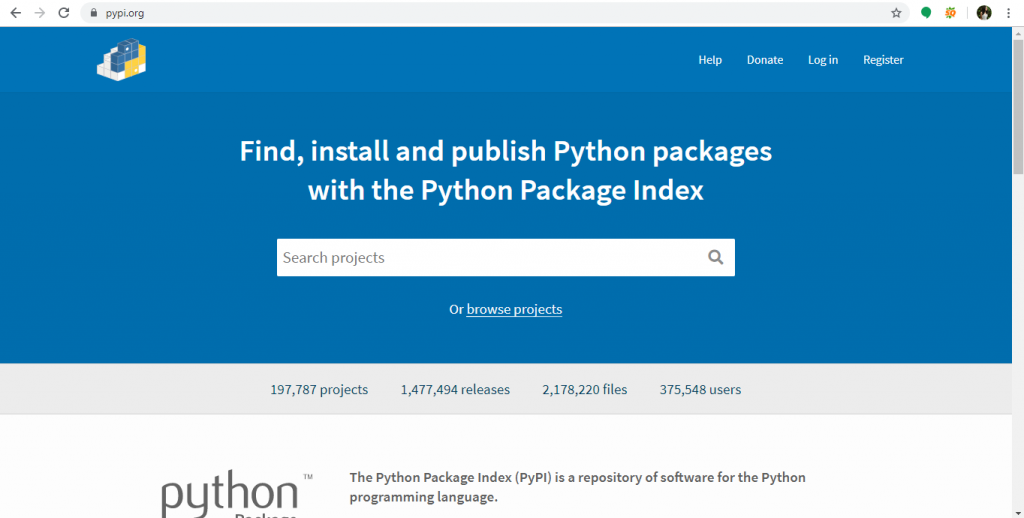This screenshot has height=518, width=1024.
Task: Bookmark page with the star icon
Action: pyautogui.click(x=896, y=12)
